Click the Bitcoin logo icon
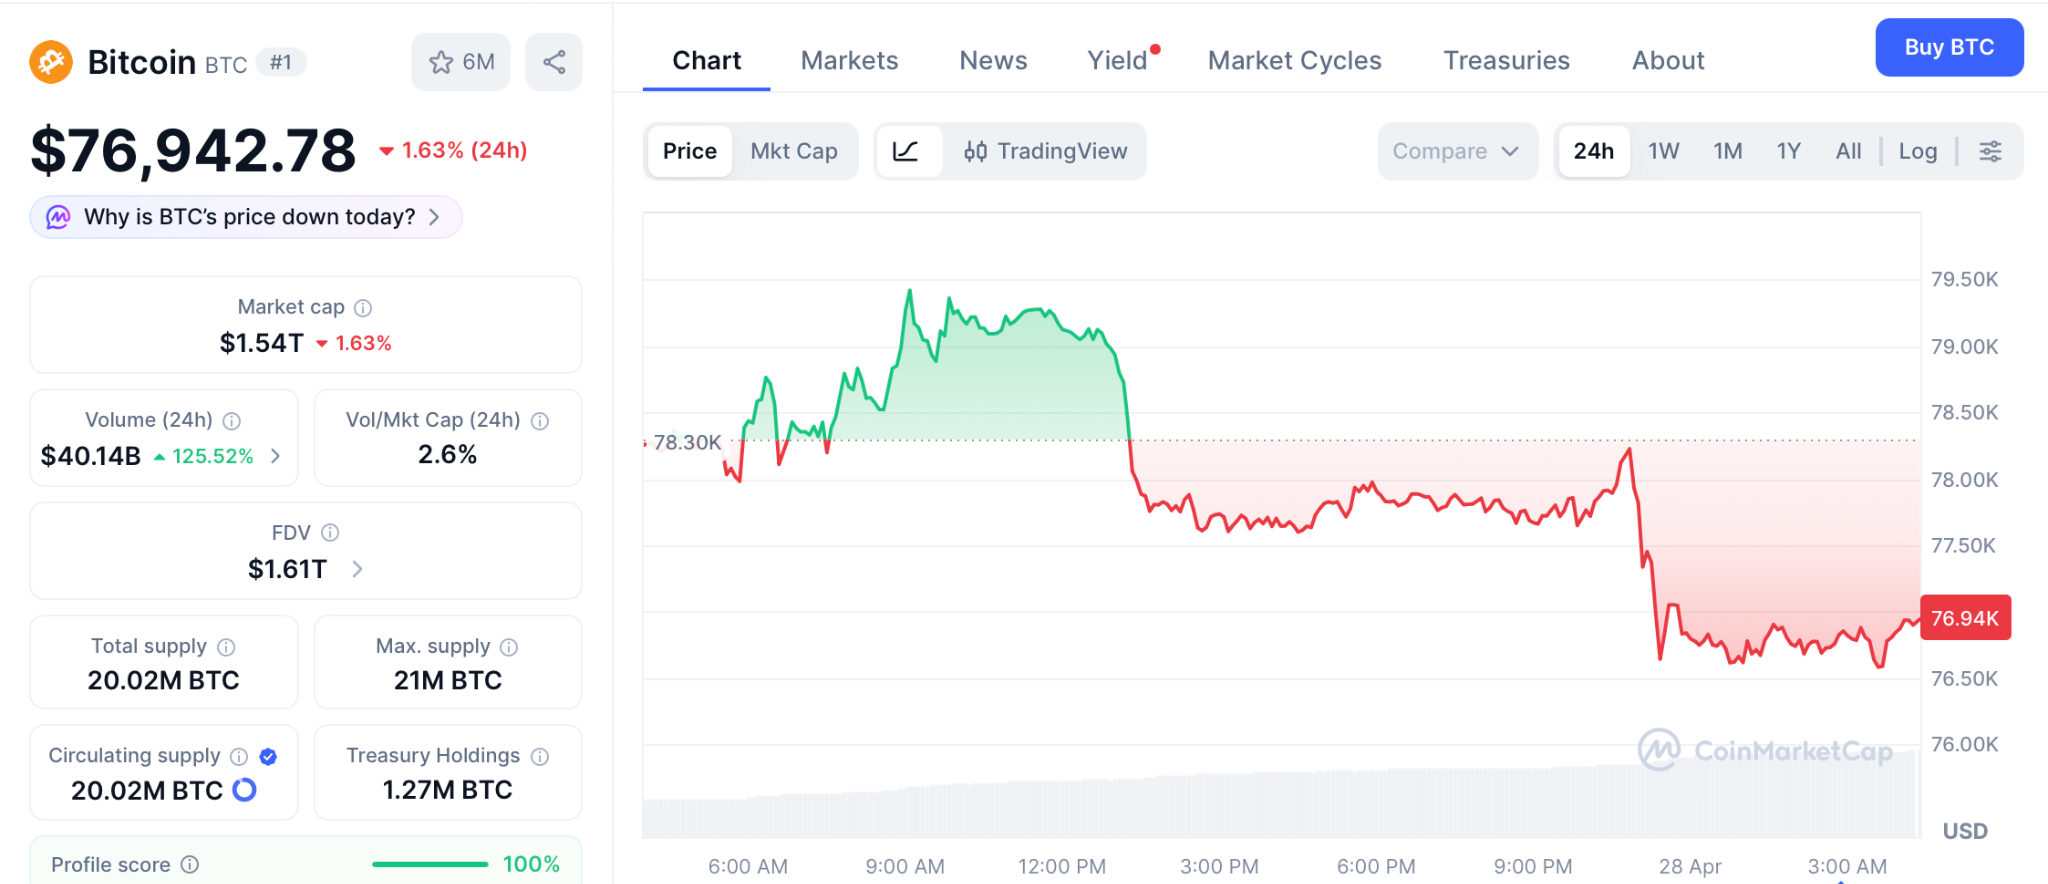Image resolution: width=2048 pixels, height=884 pixels. coord(51,62)
